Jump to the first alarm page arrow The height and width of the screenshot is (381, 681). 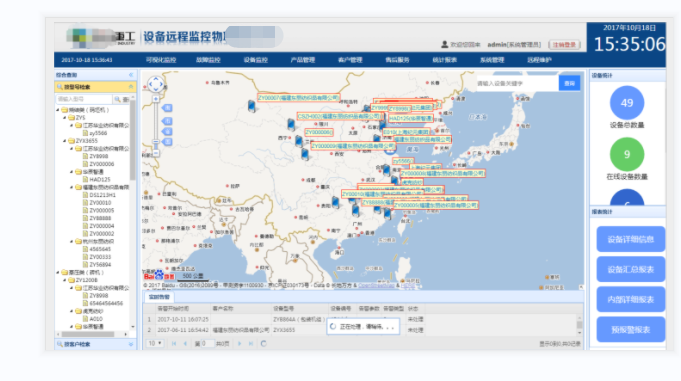[x=174, y=344]
